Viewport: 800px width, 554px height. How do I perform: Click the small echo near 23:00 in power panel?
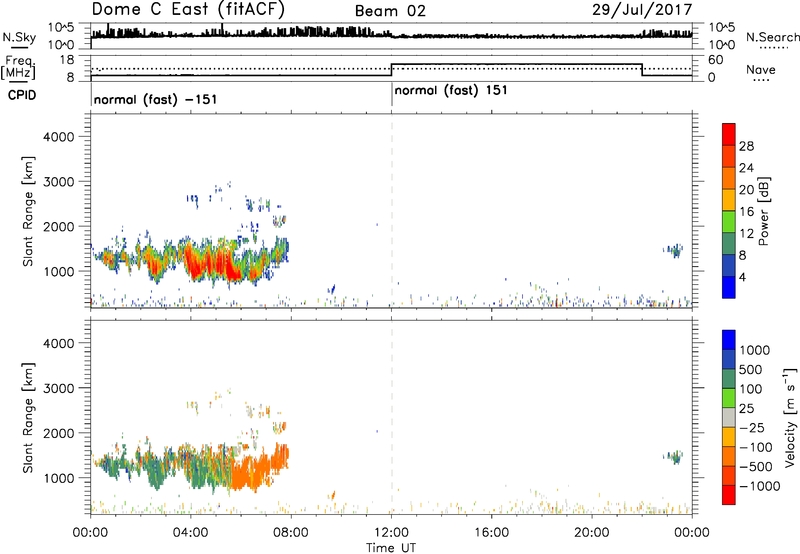coord(674,250)
